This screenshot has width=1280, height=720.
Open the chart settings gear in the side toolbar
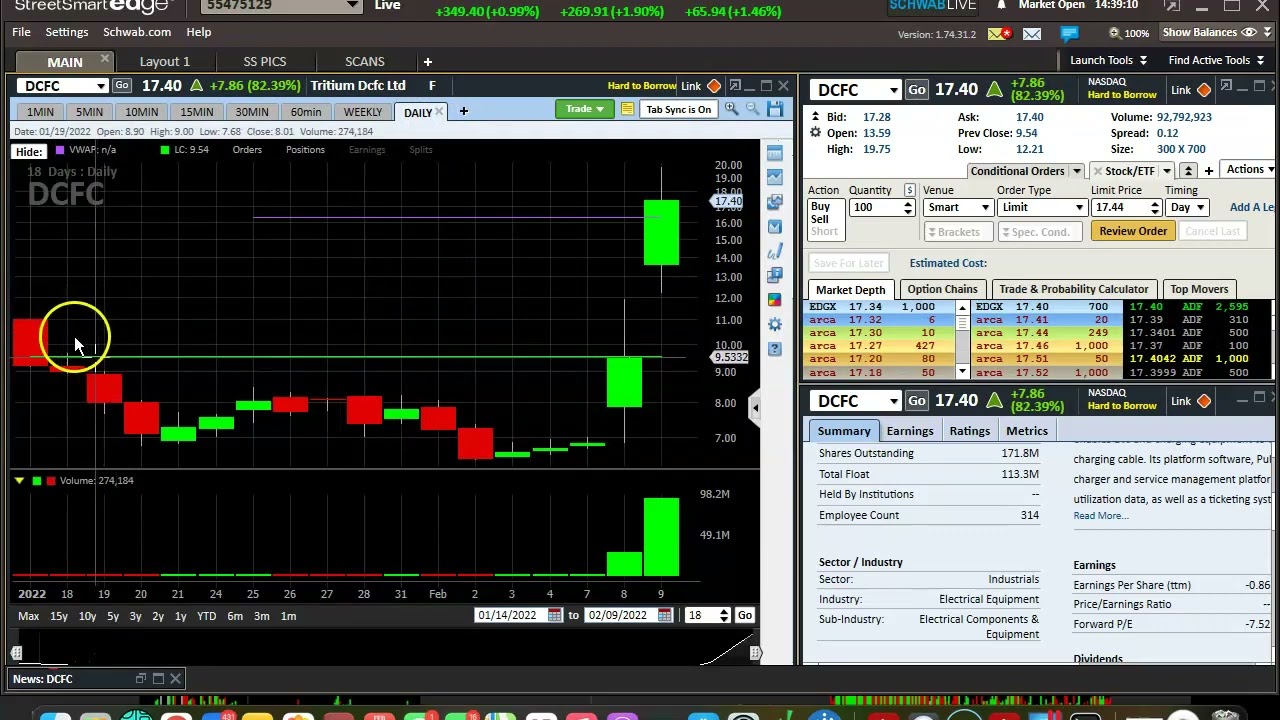[x=775, y=324]
